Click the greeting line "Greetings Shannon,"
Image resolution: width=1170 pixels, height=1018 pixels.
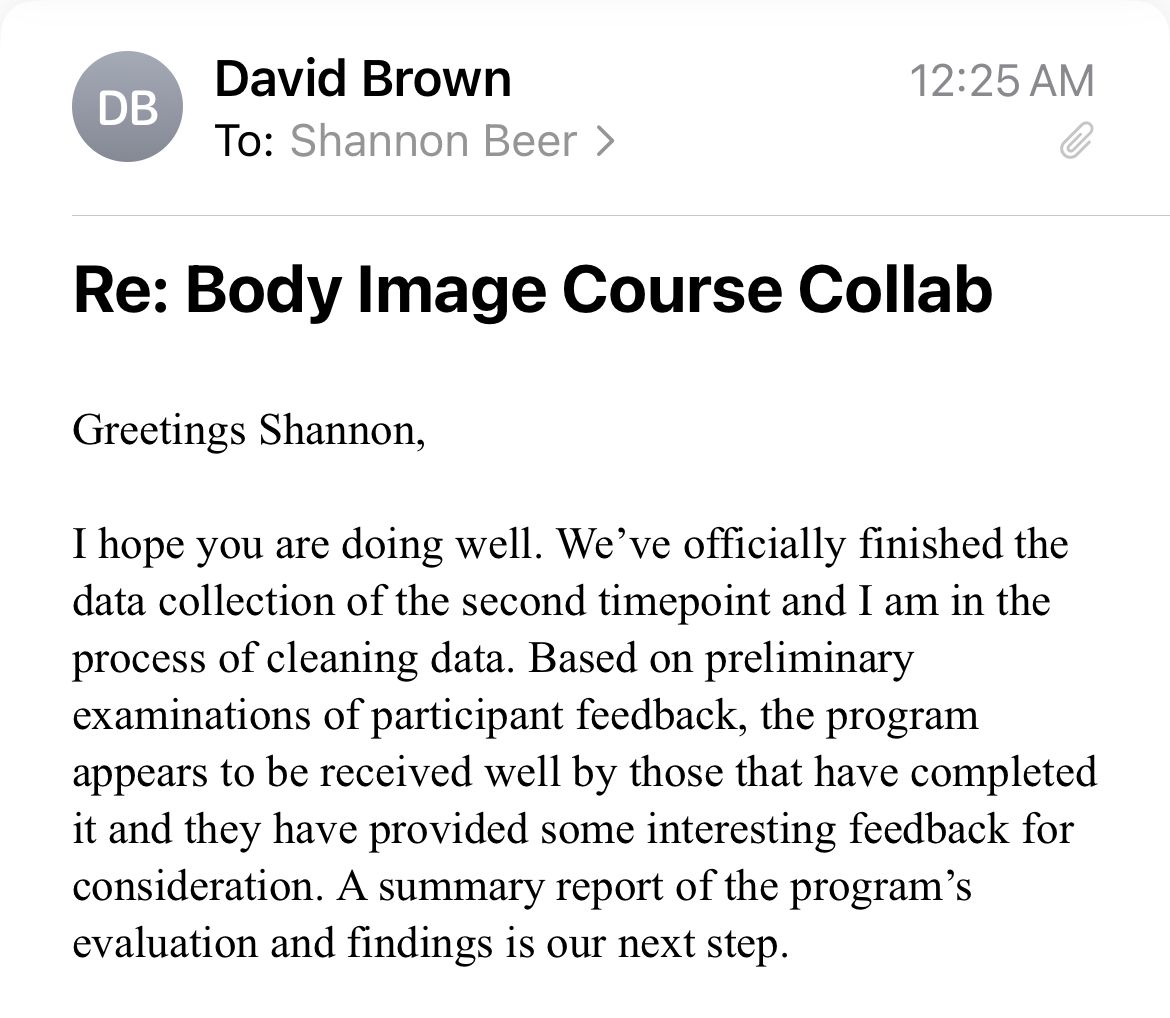(248, 430)
